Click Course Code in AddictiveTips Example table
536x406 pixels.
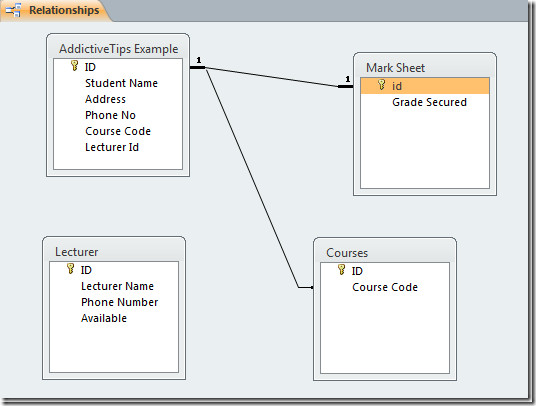[118, 131]
